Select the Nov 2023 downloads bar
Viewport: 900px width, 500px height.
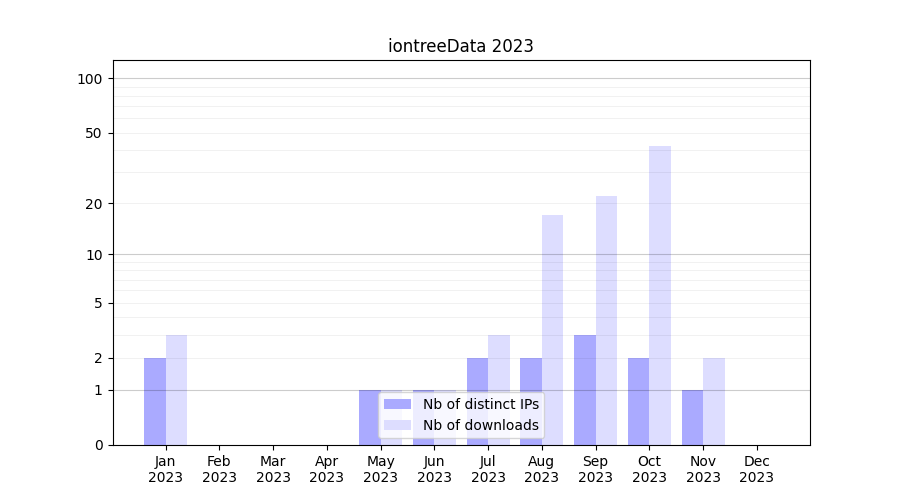click(714, 401)
